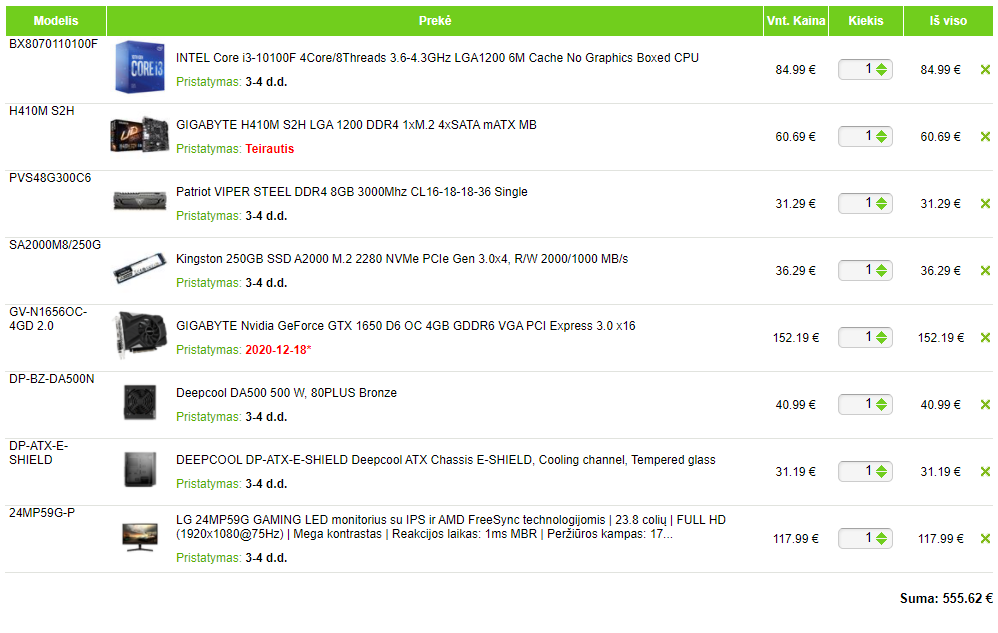Open the GTX 1650 graphics card thumbnail

click(139, 333)
